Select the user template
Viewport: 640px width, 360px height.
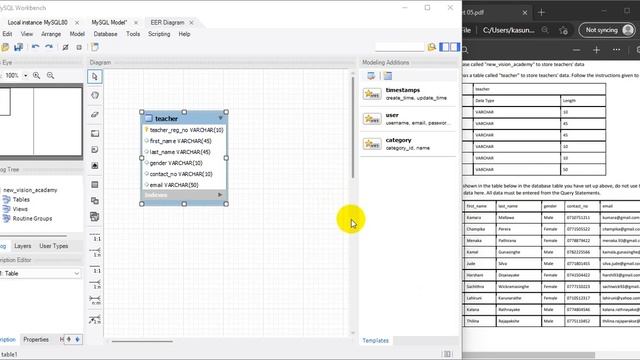[x=408, y=119]
